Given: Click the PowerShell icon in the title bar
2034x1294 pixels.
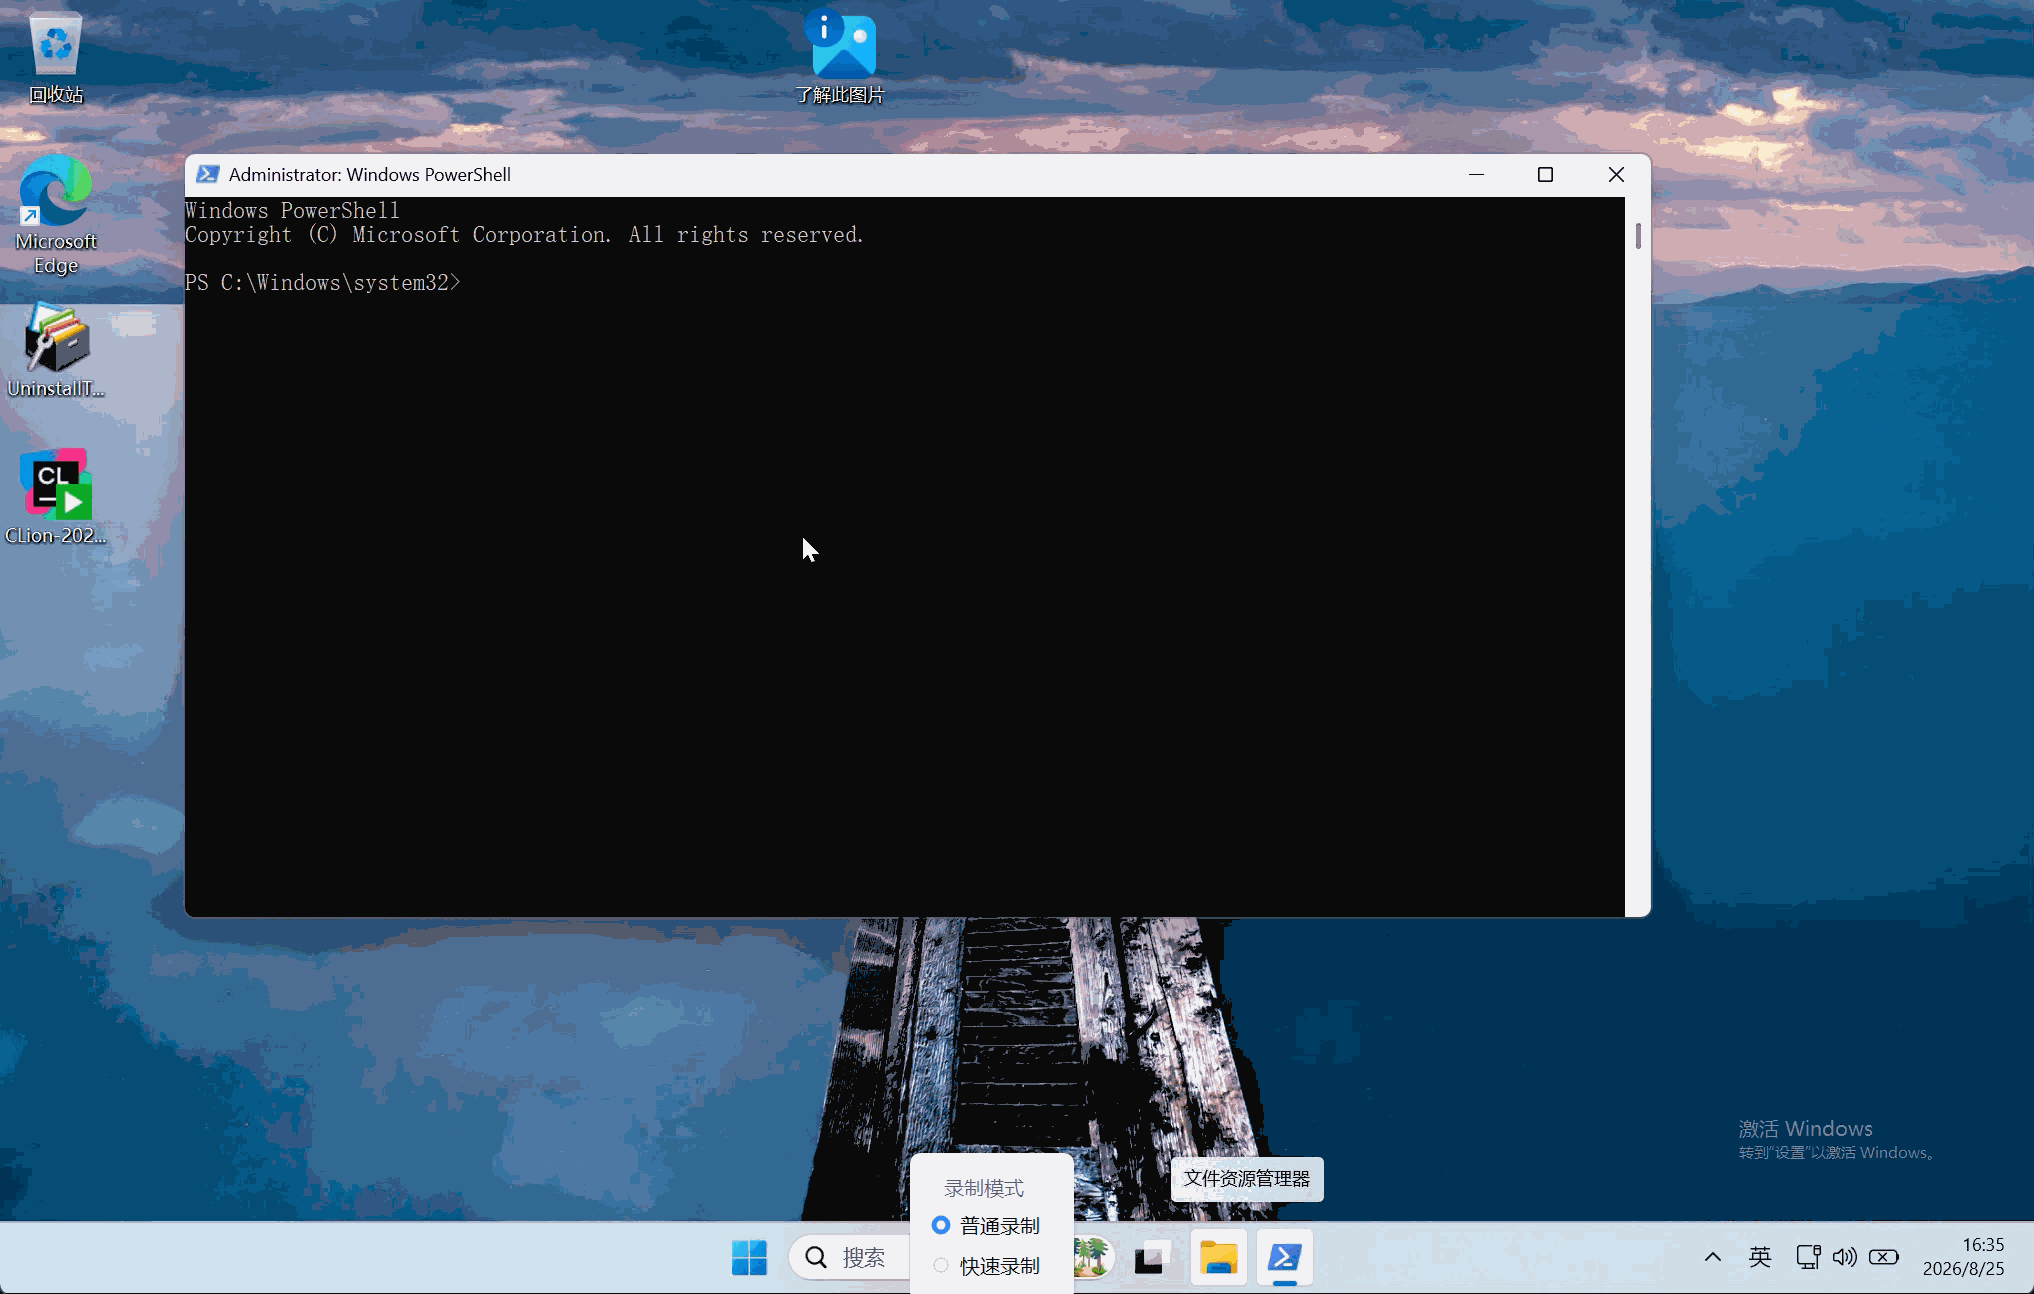Looking at the screenshot, I should coord(207,174).
